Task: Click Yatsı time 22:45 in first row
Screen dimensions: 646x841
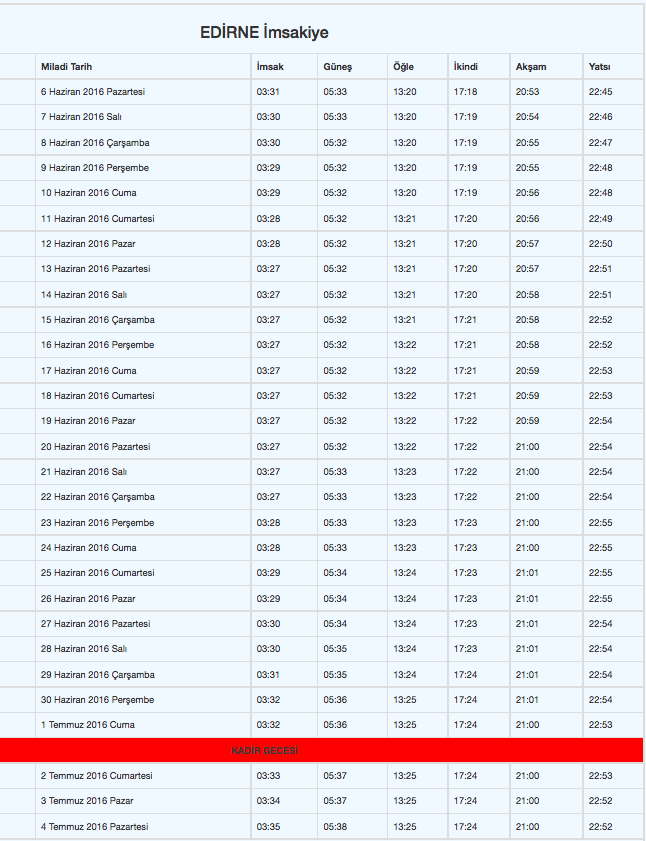Action: 600,92
